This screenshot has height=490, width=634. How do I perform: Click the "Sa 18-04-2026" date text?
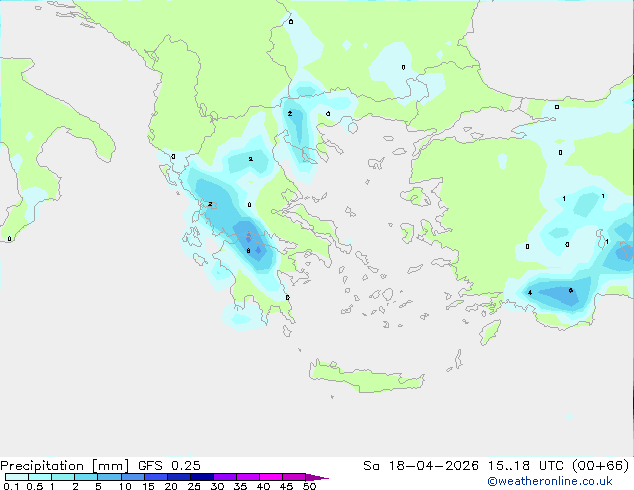(x=421, y=466)
